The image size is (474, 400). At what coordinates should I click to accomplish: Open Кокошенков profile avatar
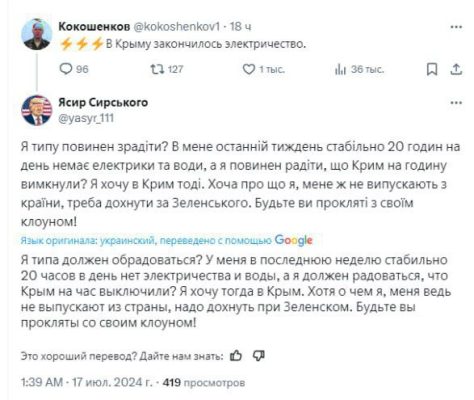click(x=37, y=34)
